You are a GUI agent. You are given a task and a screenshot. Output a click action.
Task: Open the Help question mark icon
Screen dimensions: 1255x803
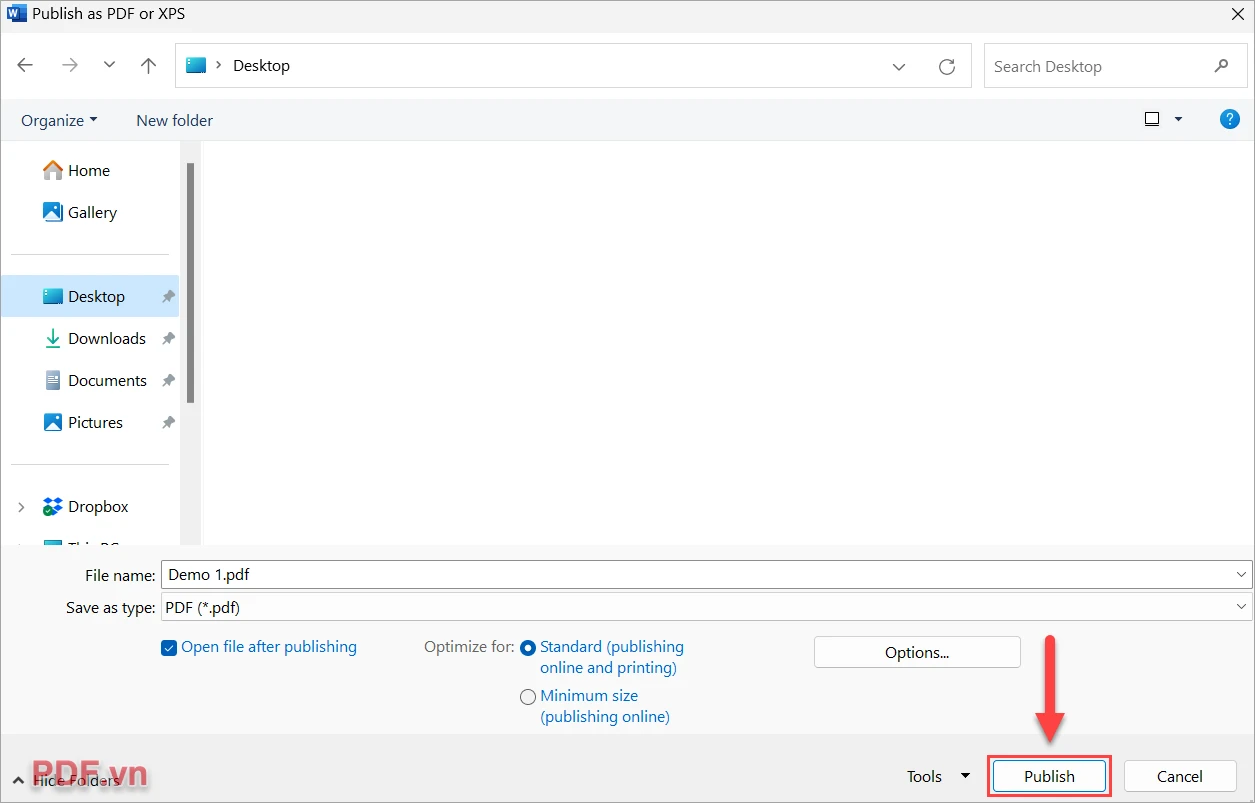(x=1230, y=119)
